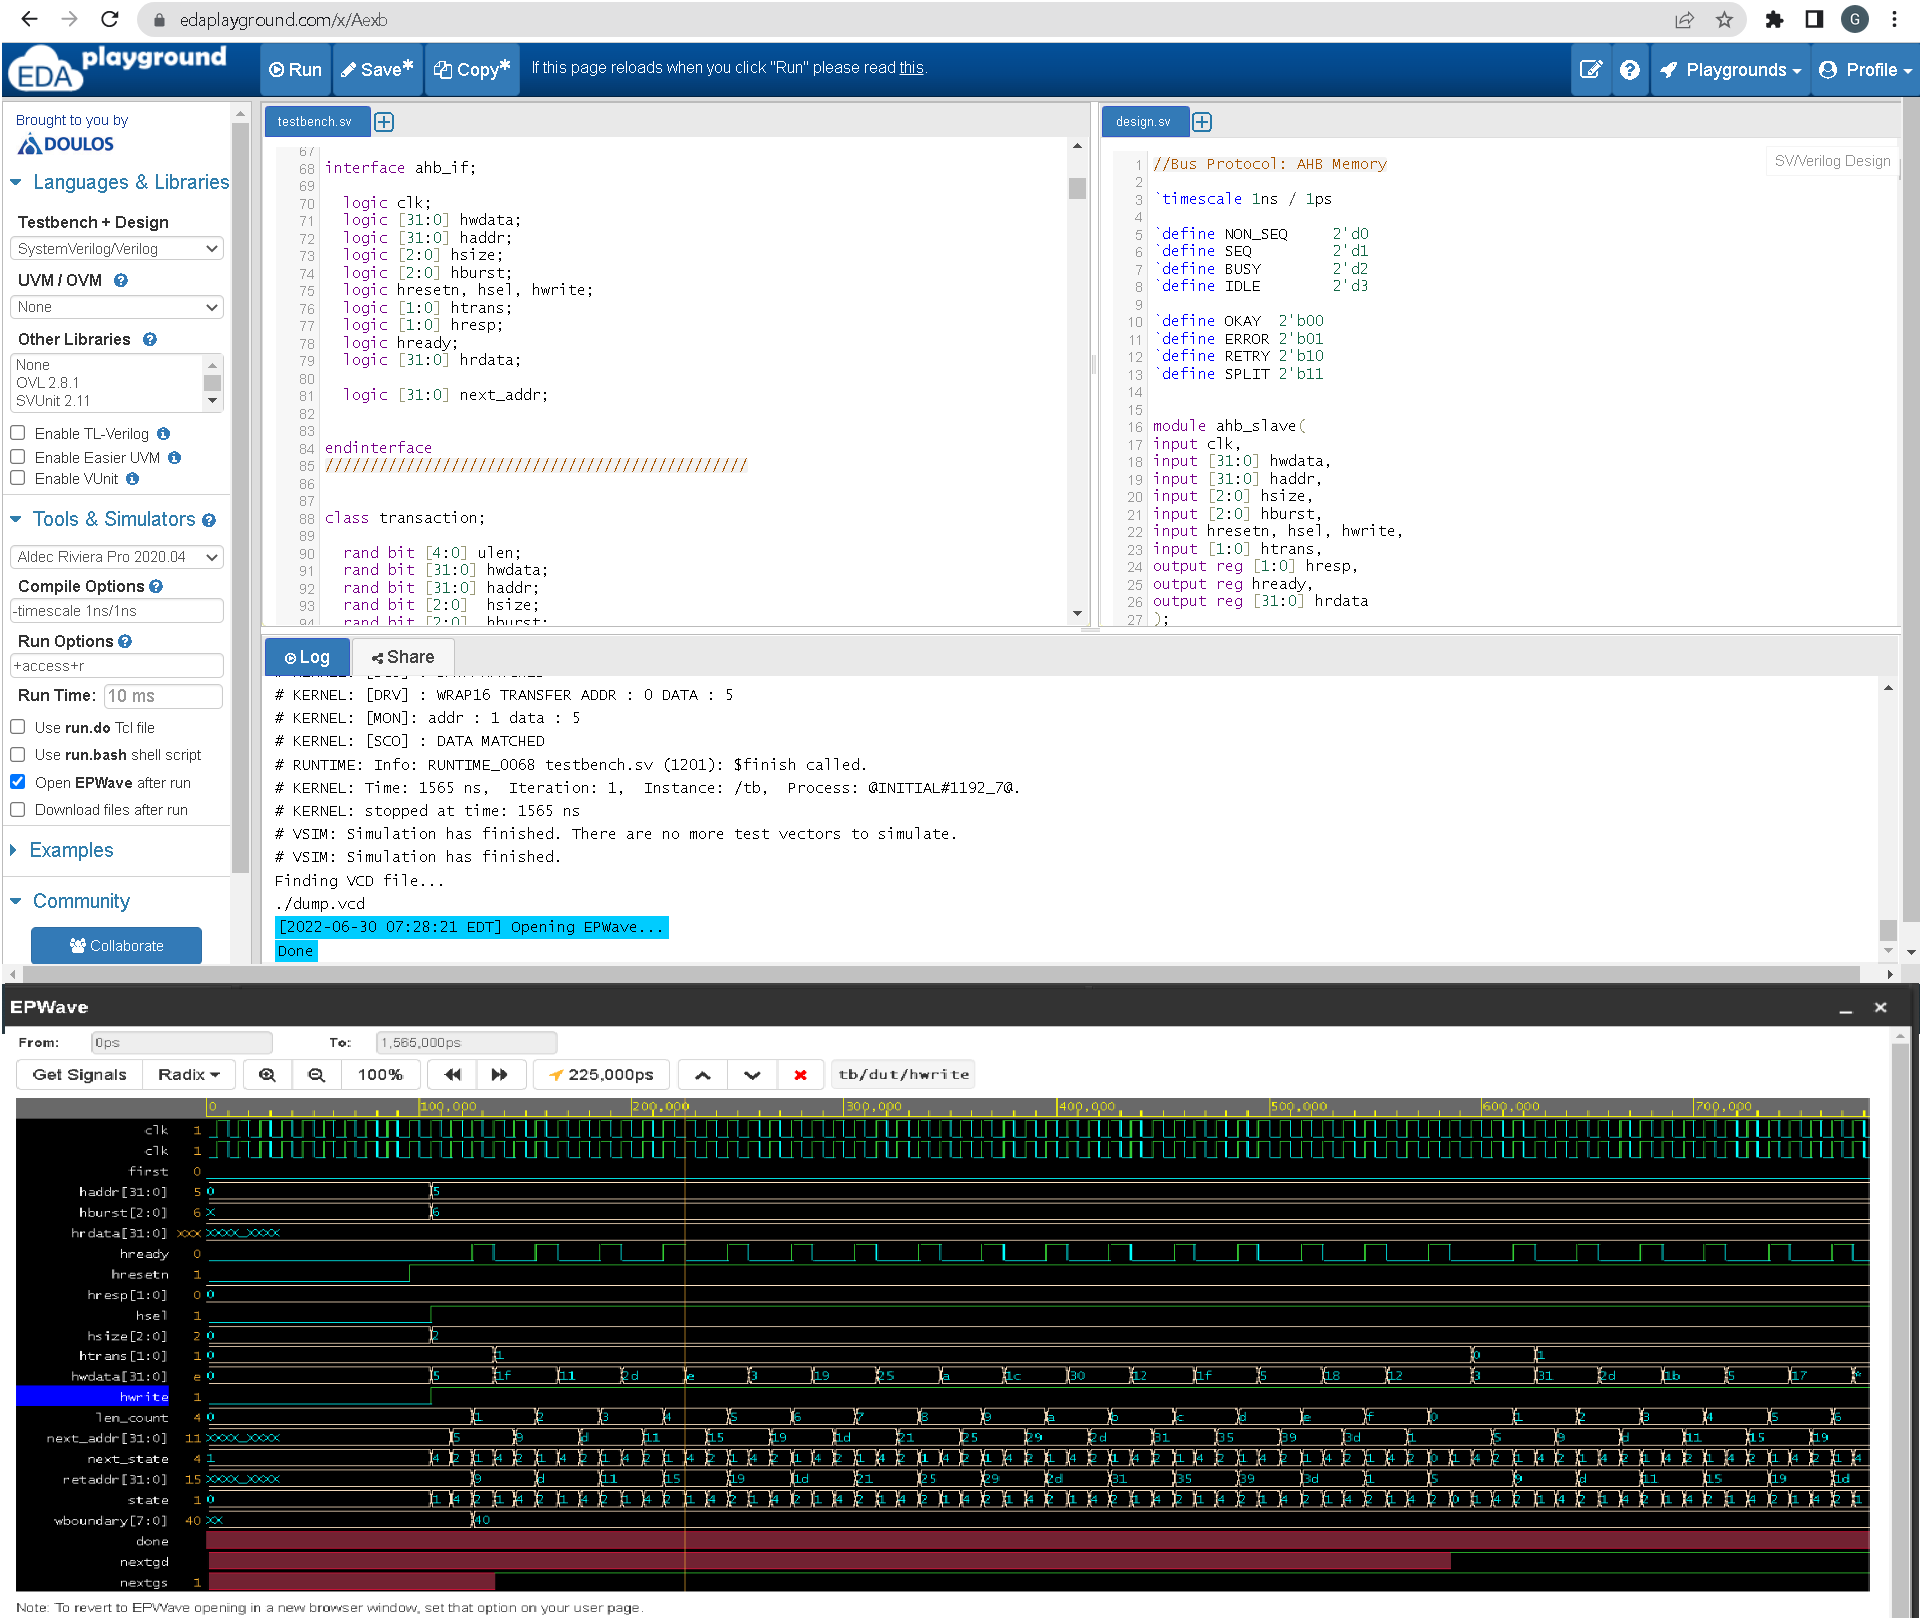Clear the waveform cursor with the red X

tap(801, 1074)
